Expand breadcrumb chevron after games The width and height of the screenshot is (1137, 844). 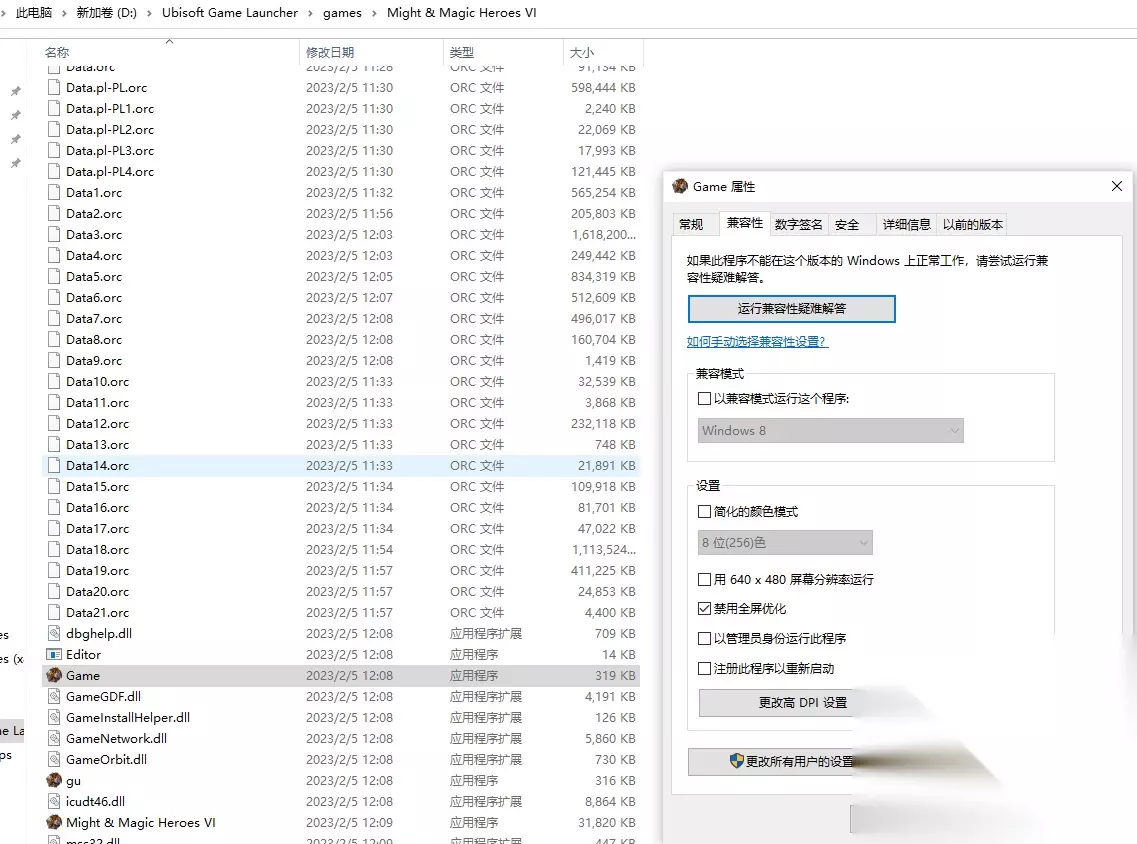(x=374, y=13)
